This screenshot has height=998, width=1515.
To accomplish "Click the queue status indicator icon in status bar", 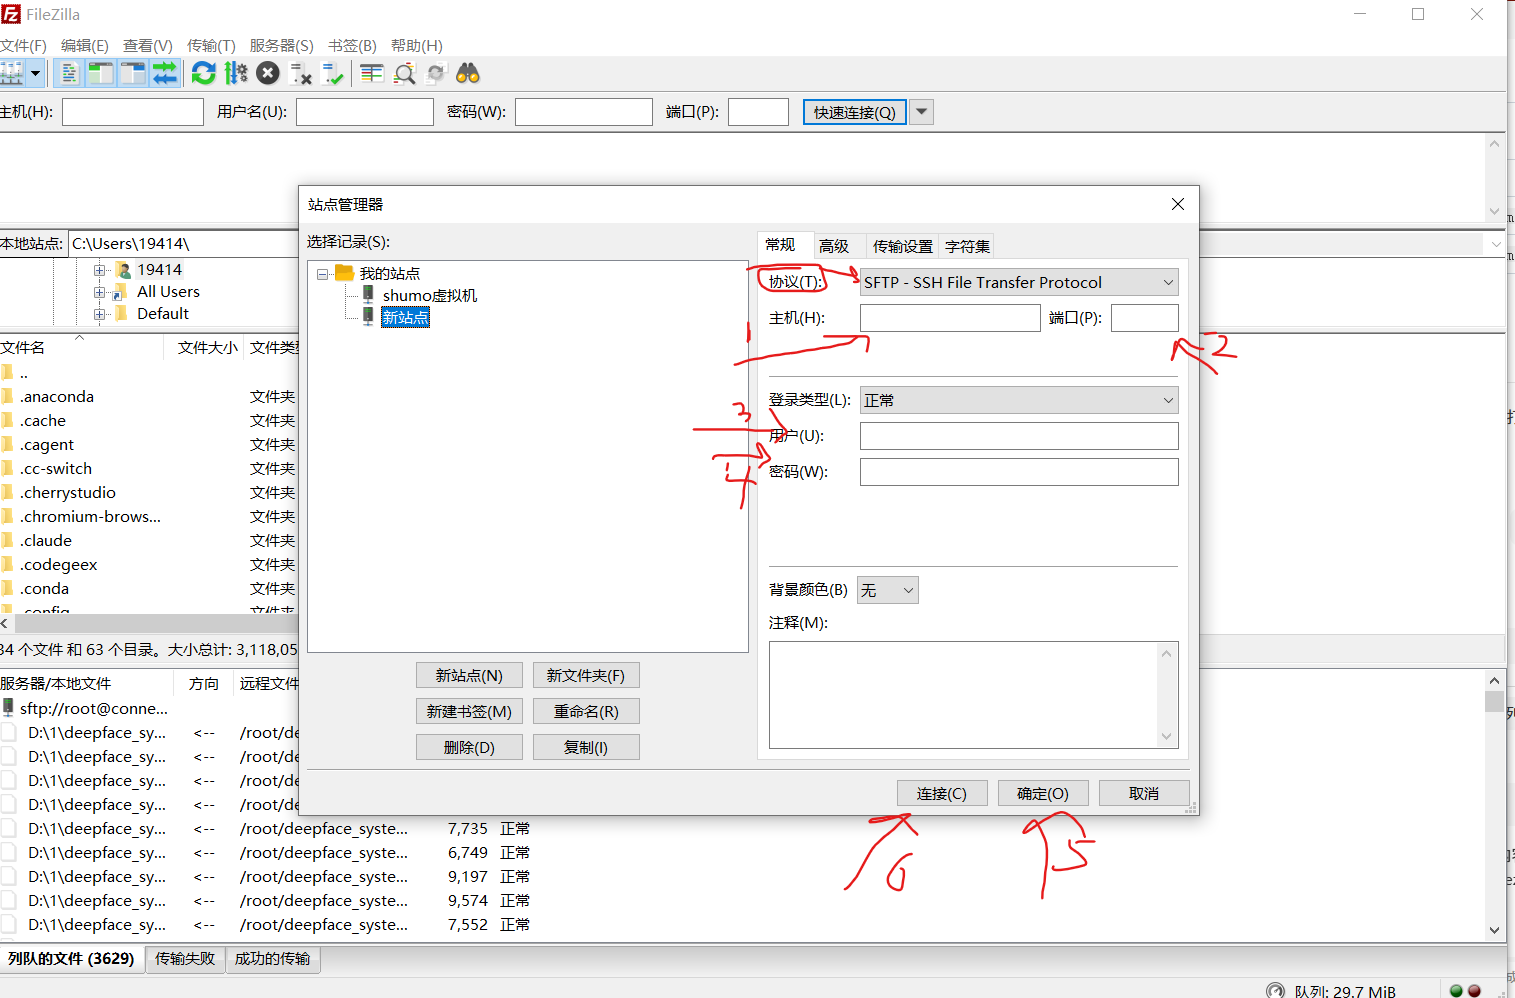I will coord(1275,991).
